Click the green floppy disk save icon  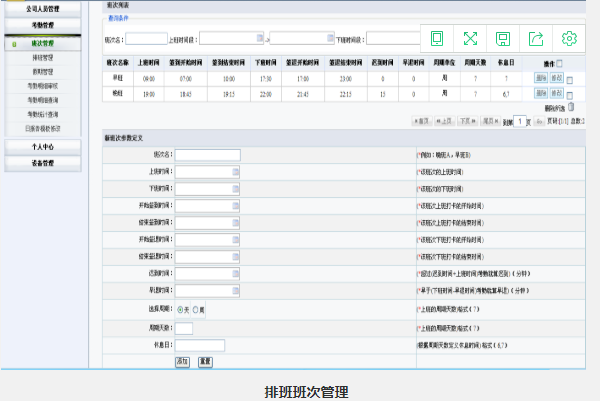click(x=503, y=39)
